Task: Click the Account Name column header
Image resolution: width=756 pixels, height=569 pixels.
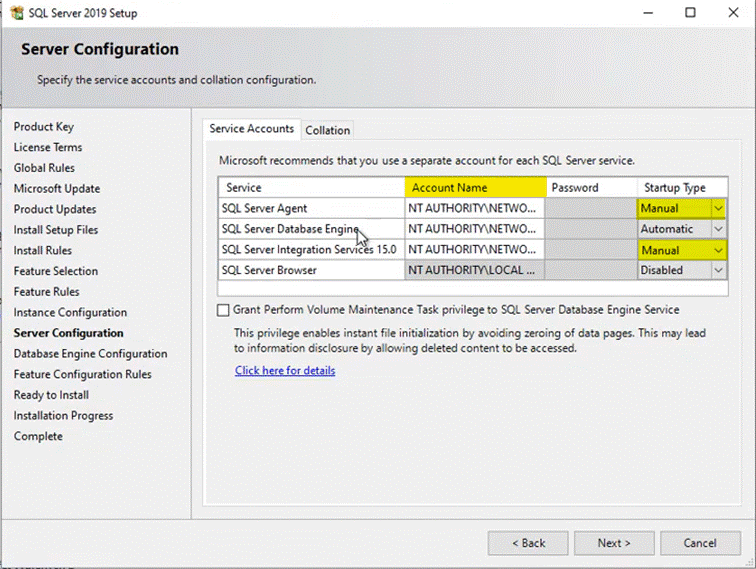Action: tap(475, 188)
